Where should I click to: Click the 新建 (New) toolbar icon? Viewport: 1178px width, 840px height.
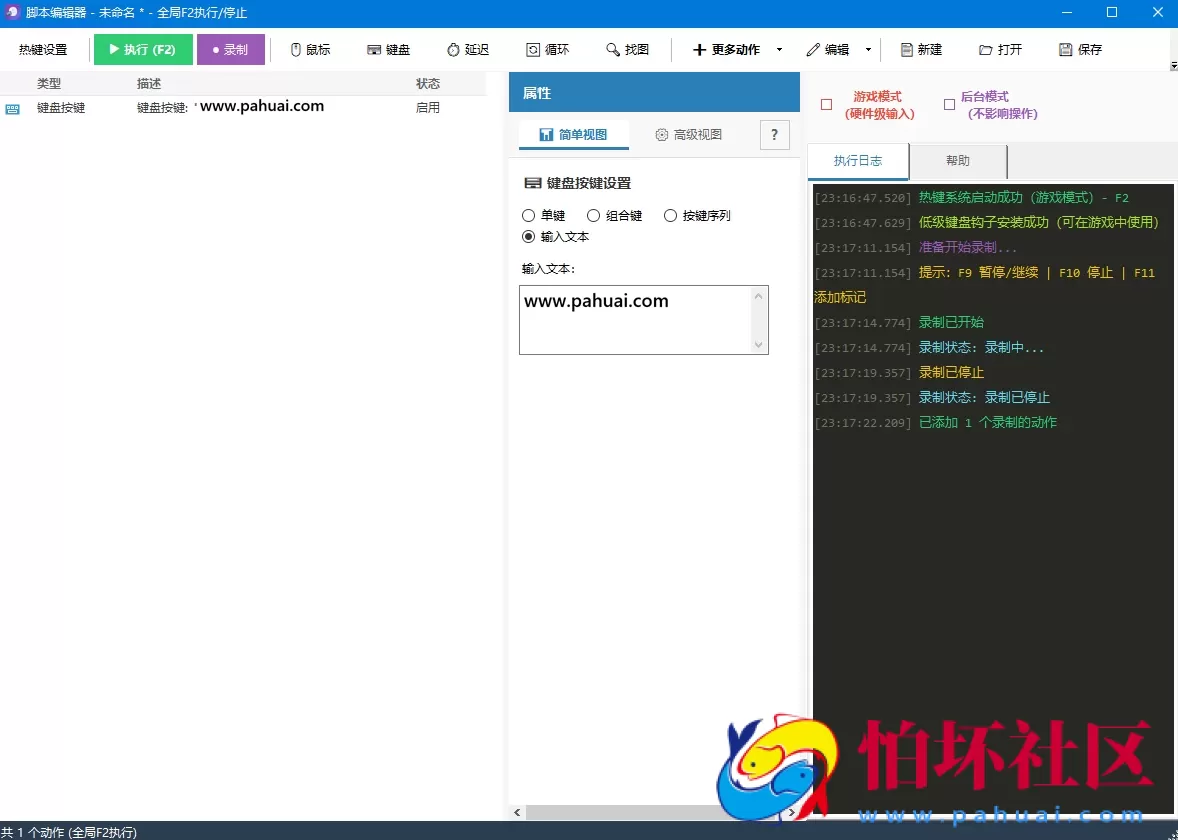[920, 48]
